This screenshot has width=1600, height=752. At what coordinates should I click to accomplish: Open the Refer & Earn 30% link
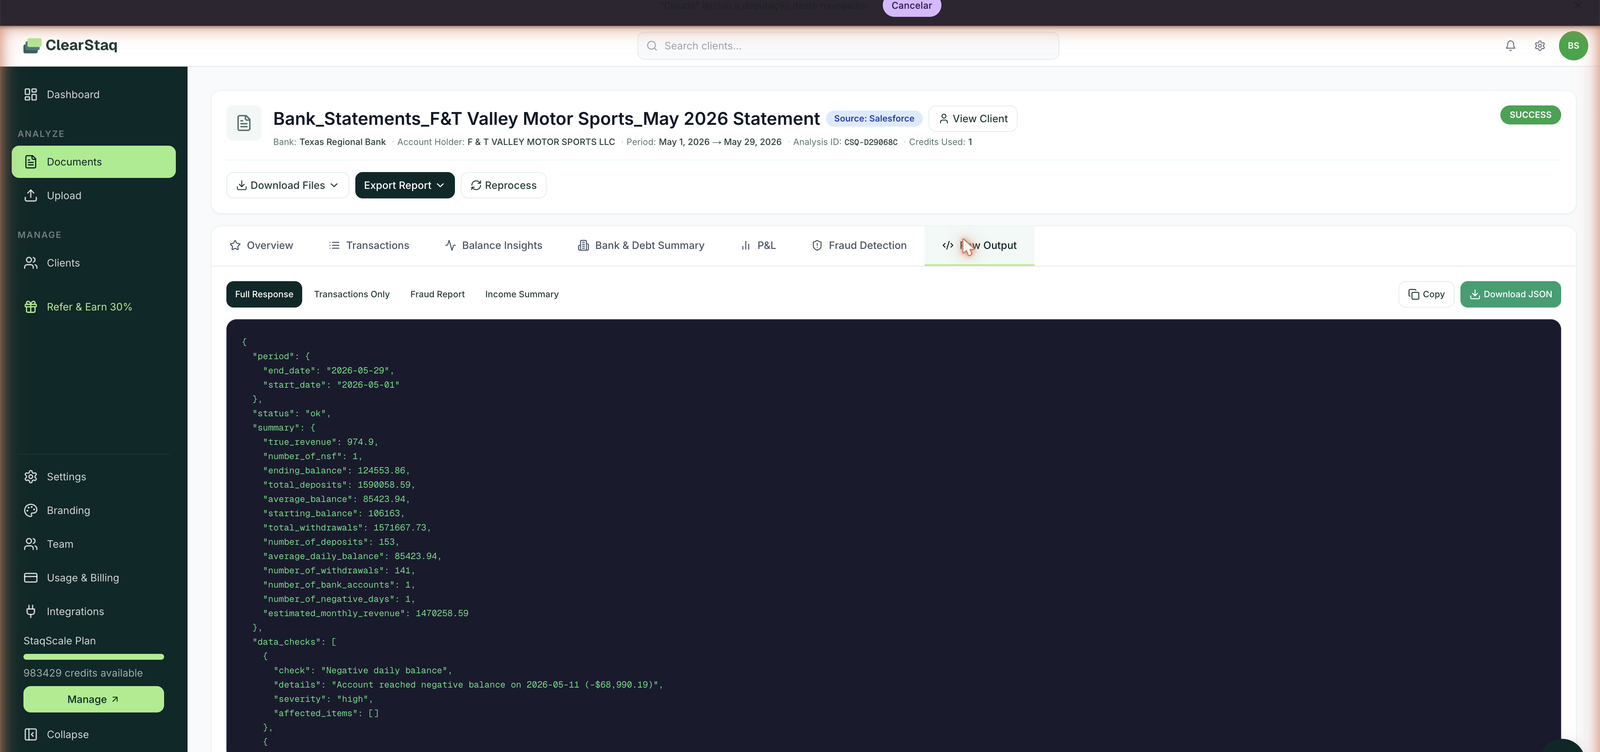(x=94, y=307)
